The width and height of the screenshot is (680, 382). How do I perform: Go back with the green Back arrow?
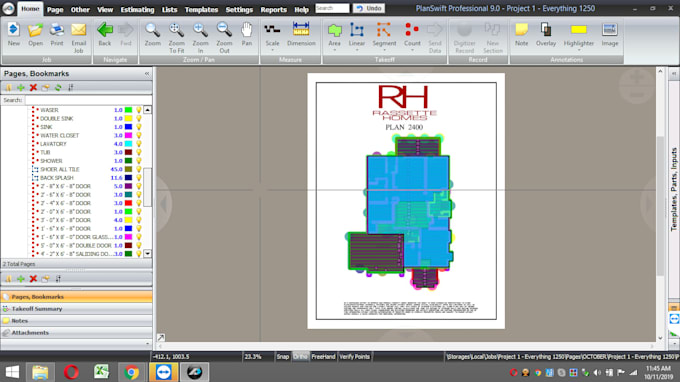(105, 35)
